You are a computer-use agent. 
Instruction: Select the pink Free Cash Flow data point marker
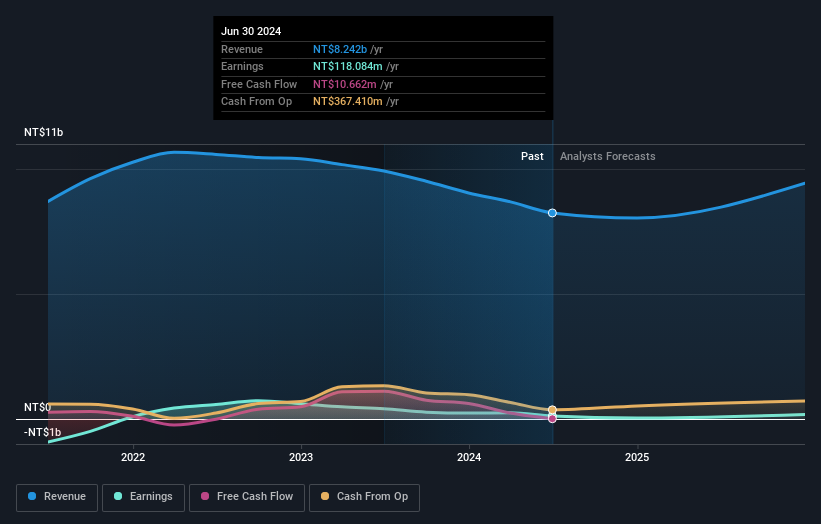coord(552,419)
